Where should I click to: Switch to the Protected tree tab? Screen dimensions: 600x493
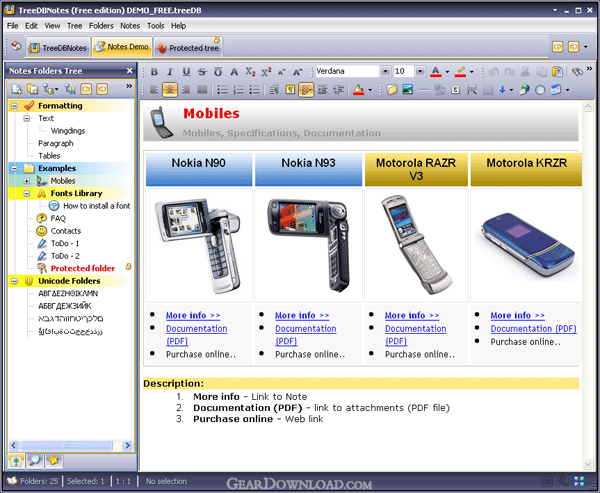coord(189,47)
